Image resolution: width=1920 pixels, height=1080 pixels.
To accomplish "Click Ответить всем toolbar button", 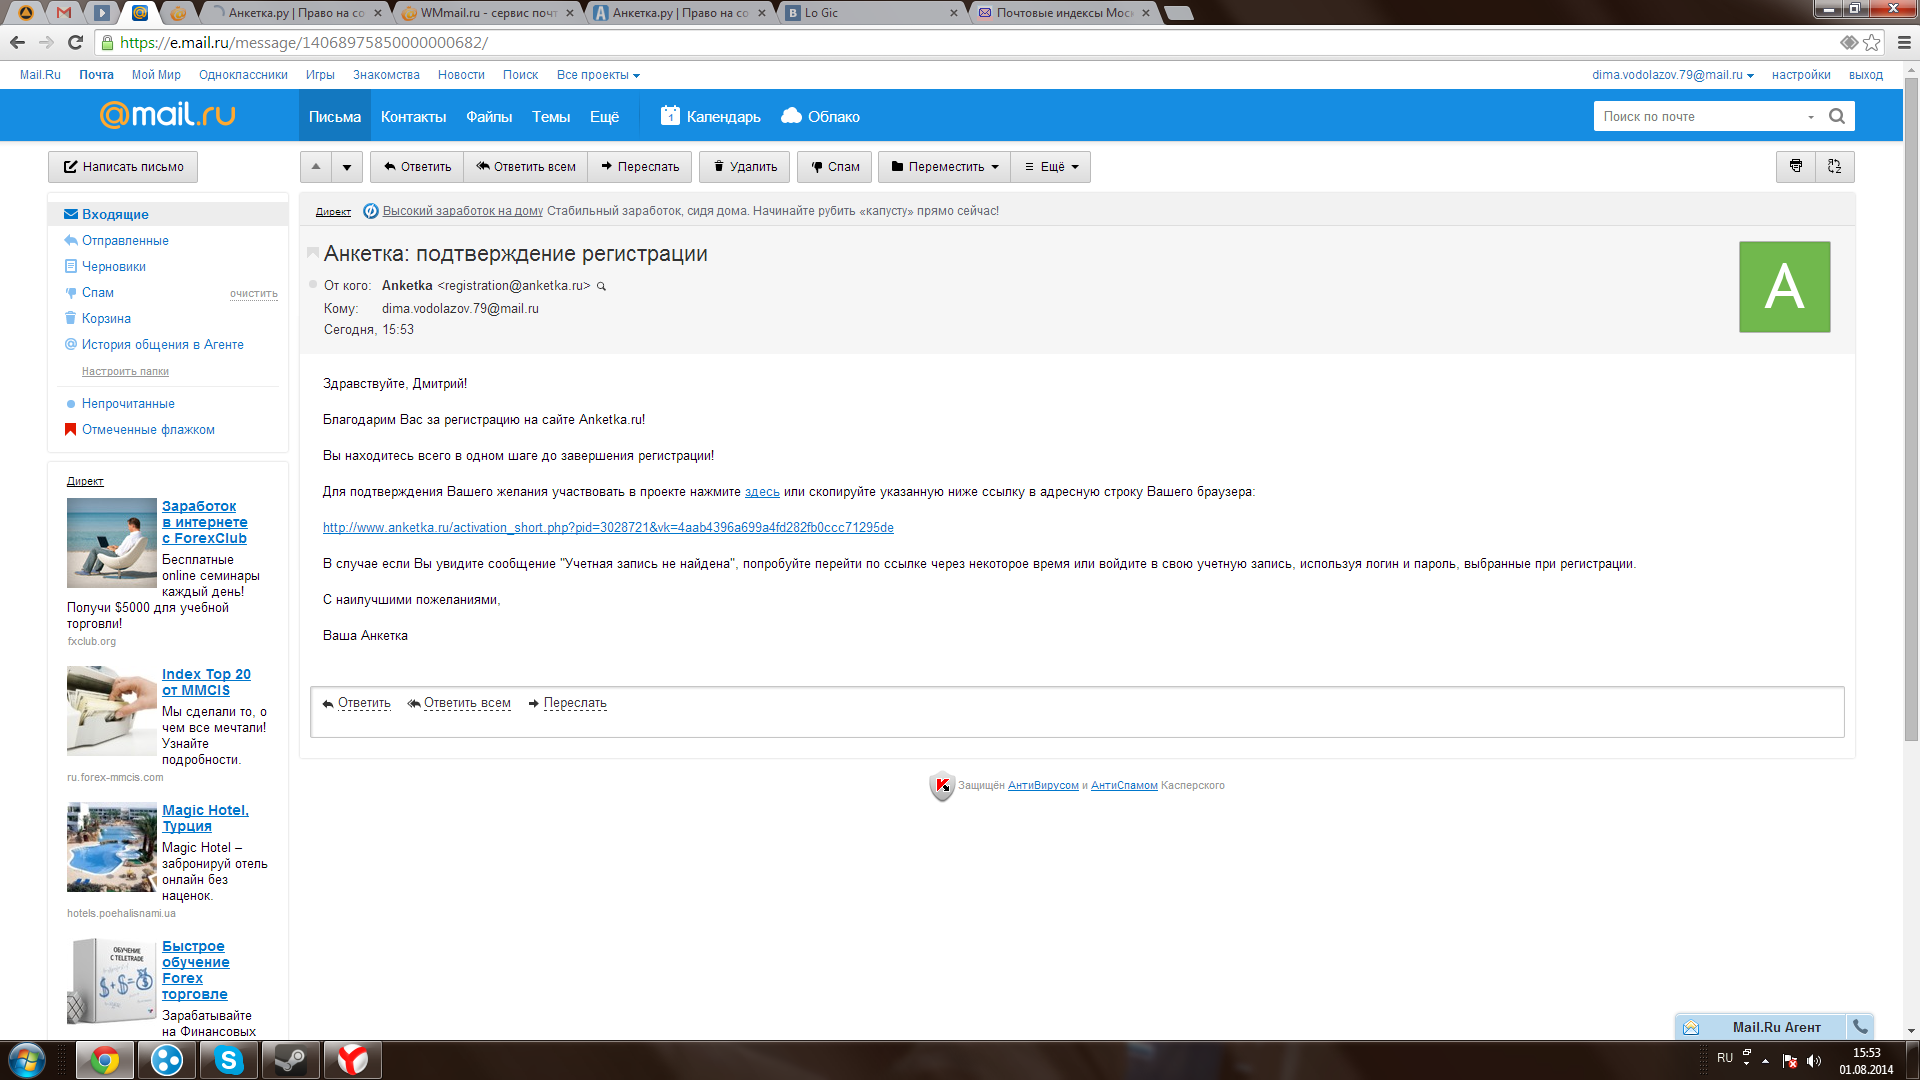I will pyautogui.click(x=526, y=166).
